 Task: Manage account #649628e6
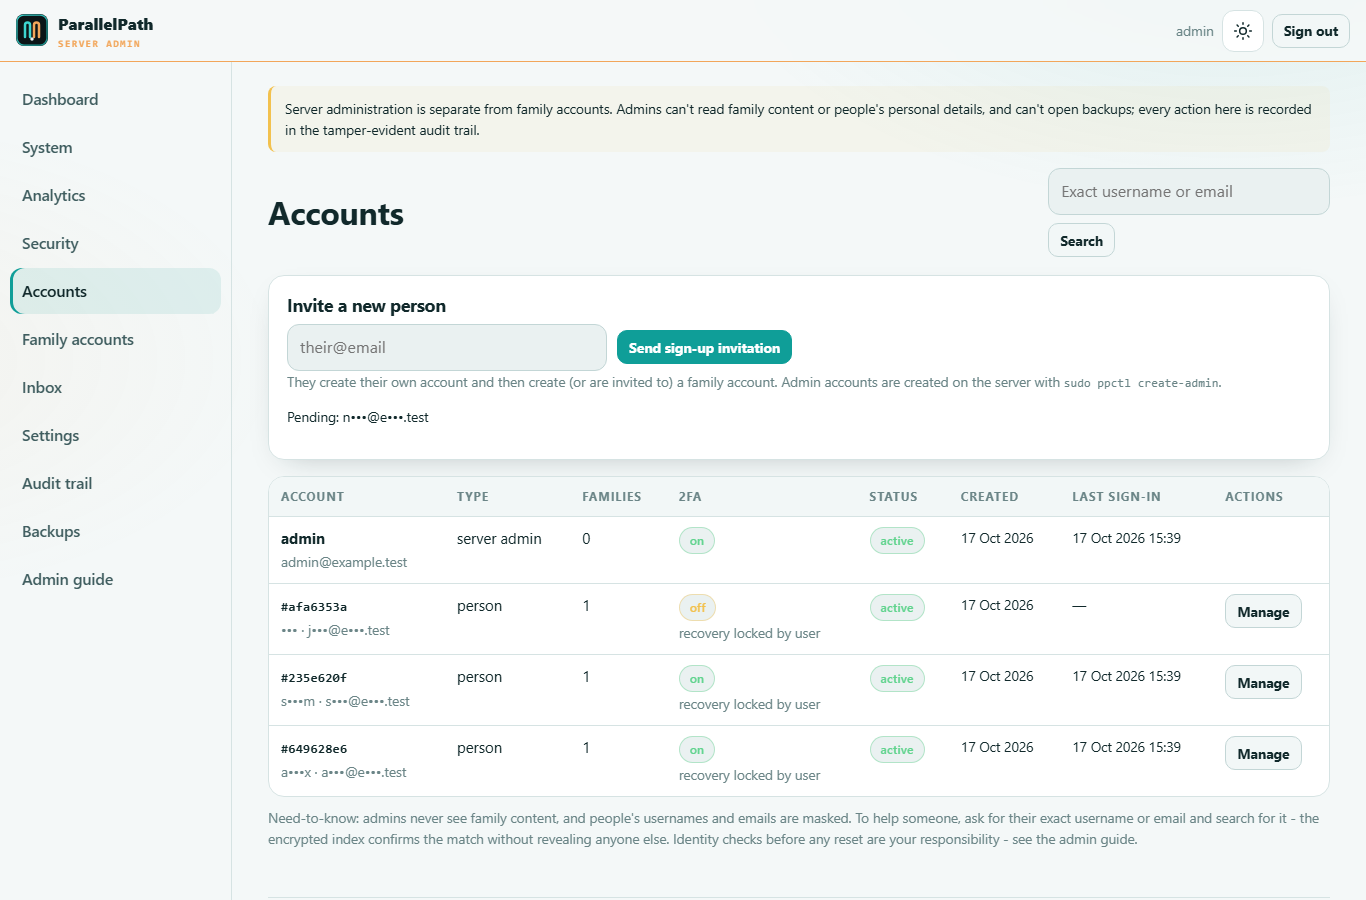[1263, 754]
